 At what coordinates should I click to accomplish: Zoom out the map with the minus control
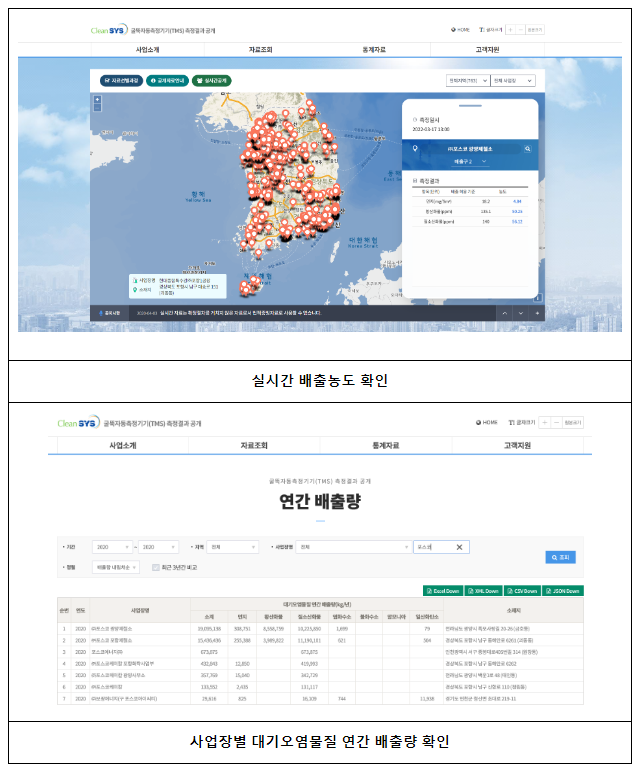97,107
